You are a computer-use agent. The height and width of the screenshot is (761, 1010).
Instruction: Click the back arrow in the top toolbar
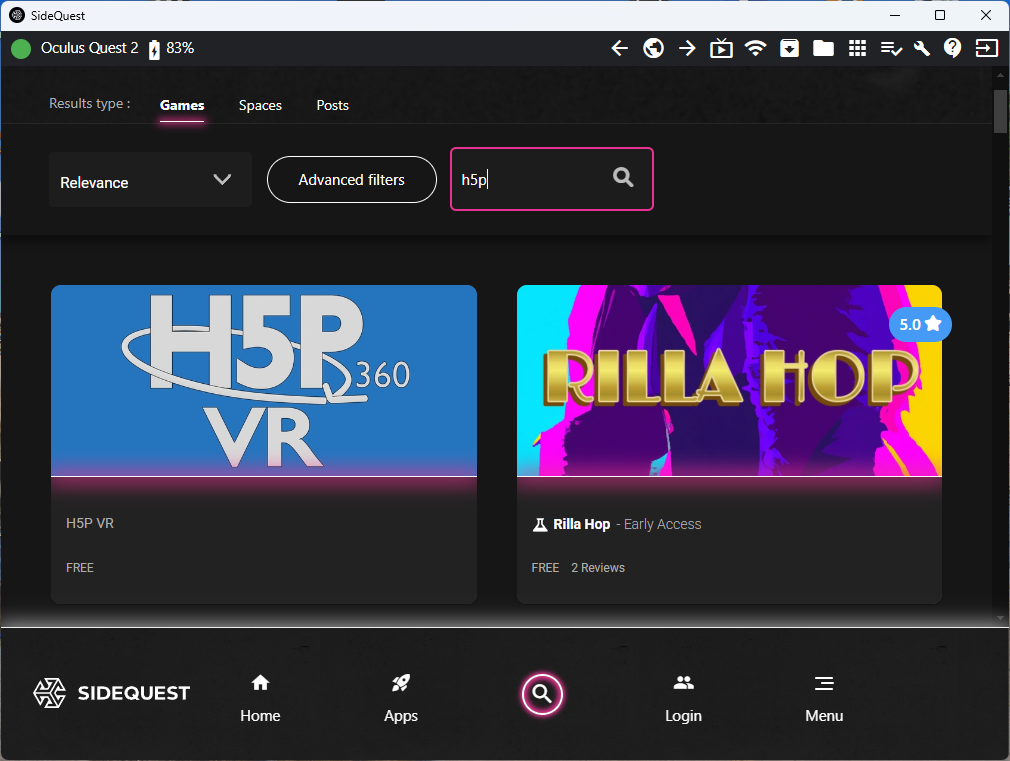point(620,48)
